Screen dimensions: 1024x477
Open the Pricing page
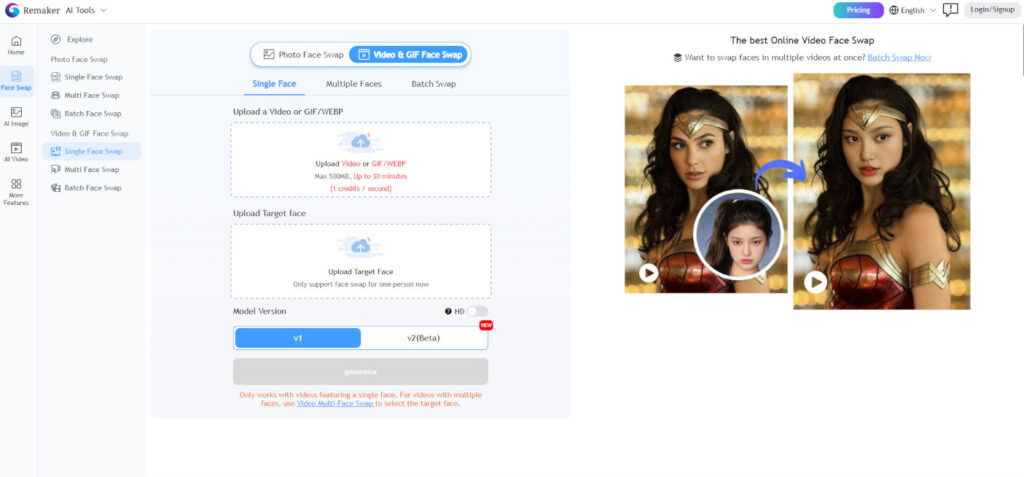point(858,10)
